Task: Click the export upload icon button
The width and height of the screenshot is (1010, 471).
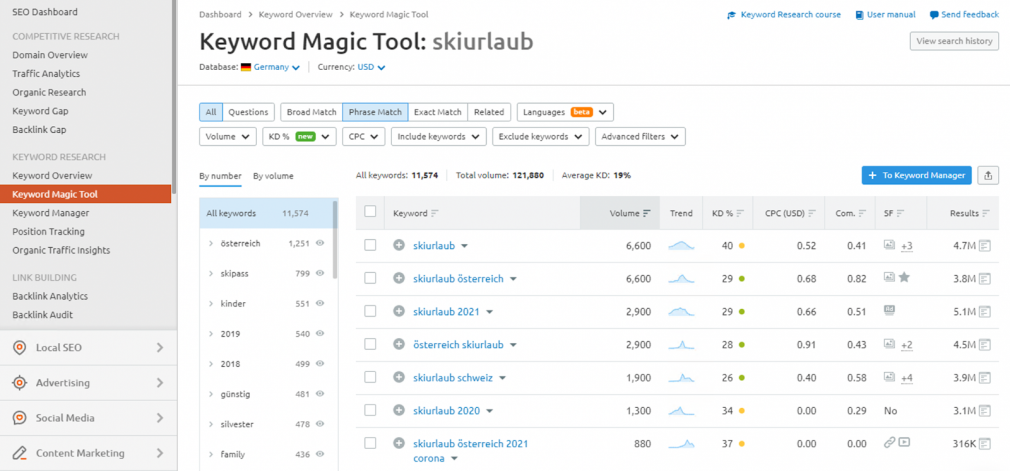Action: click(x=988, y=175)
